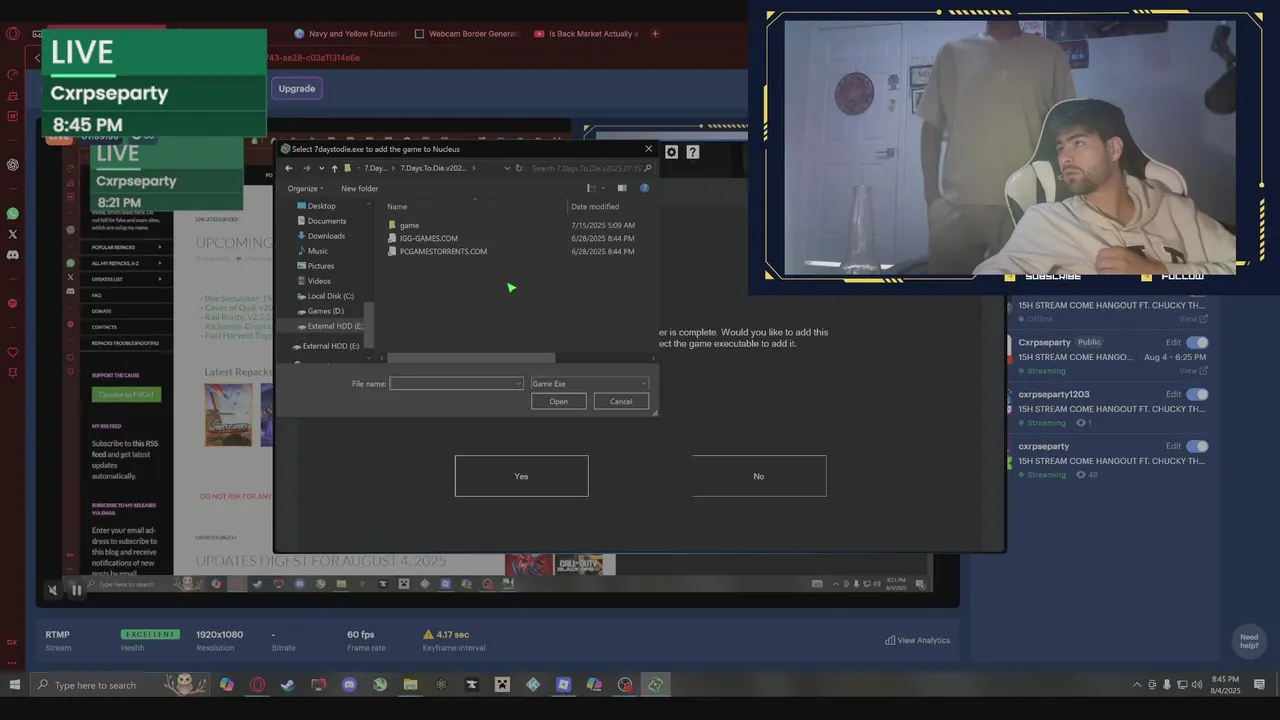Click the Cancel button in file dialog
This screenshot has width=1280, height=720.
coord(621,401)
